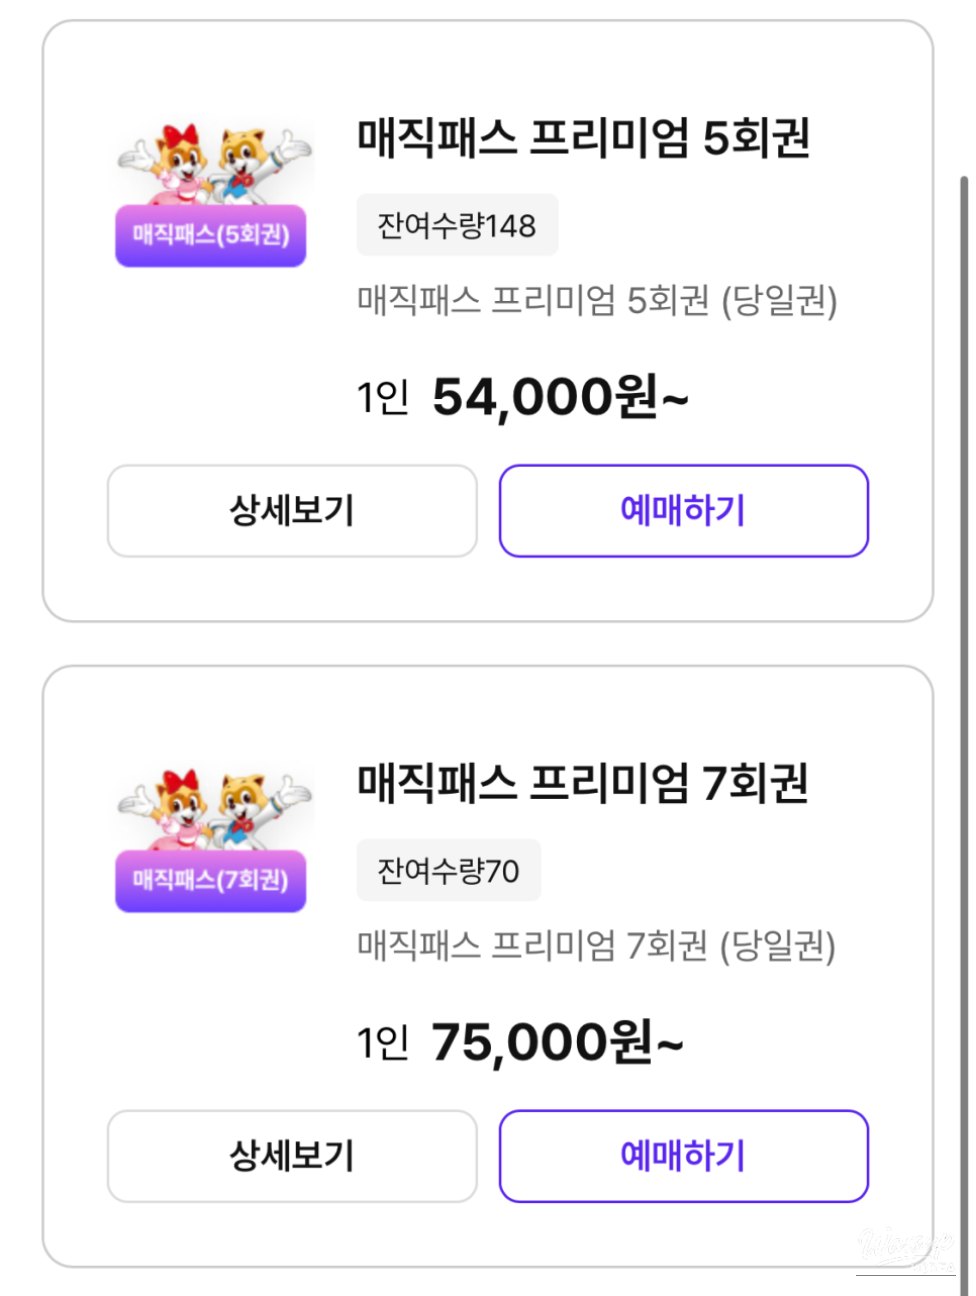Click the 잔여수량148 stock tag
The width and height of the screenshot is (976, 1296).
(x=457, y=225)
